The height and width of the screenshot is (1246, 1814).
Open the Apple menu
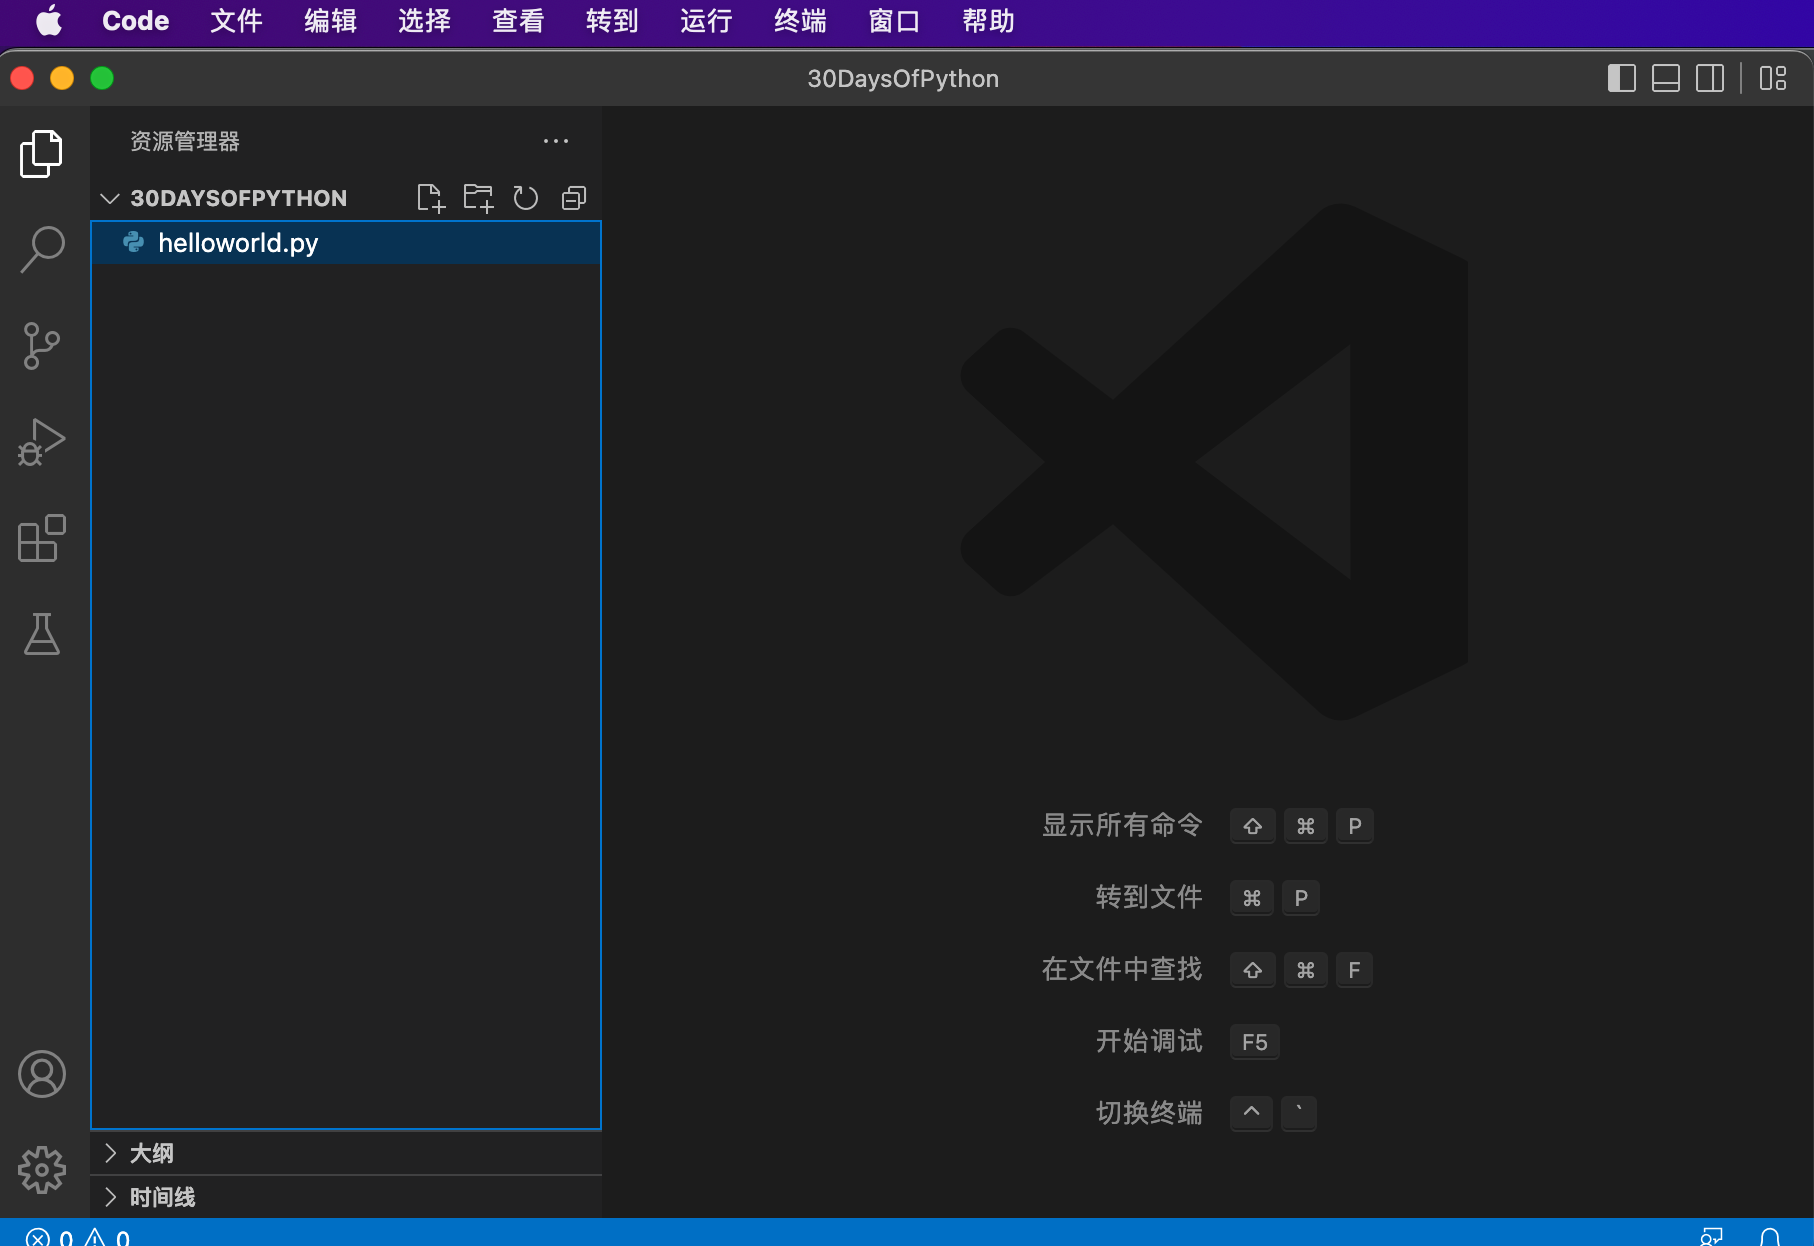(x=49, y=21)
